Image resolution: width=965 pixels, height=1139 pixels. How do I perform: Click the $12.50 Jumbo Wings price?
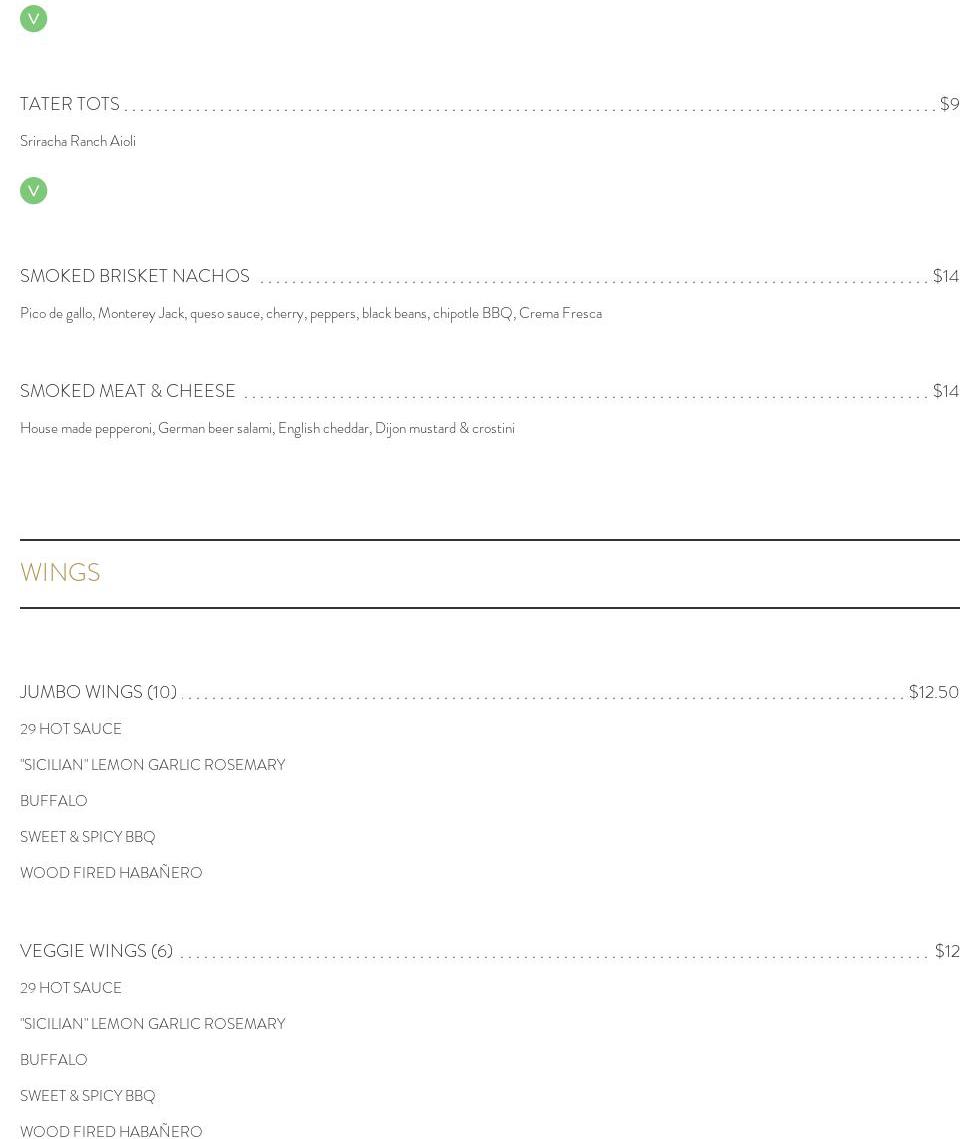tap(933, 692)
